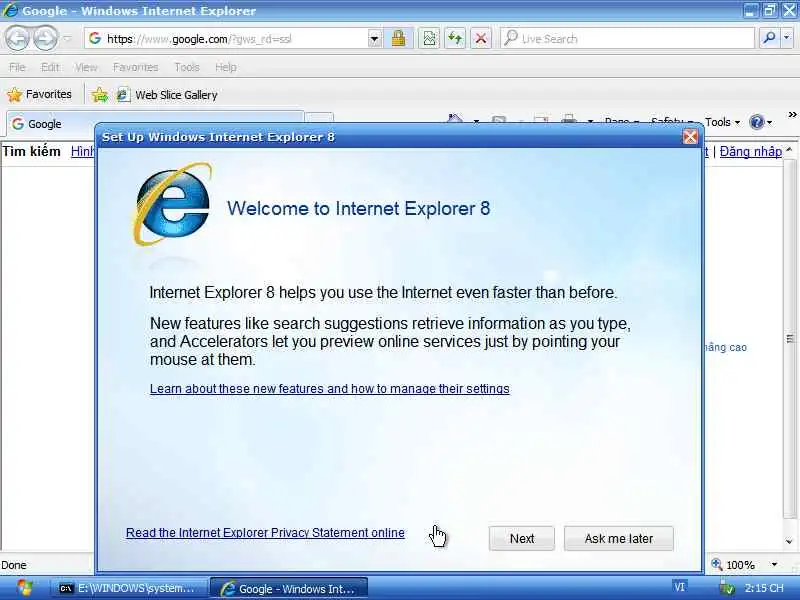Click the Windows Start button
The height and width of the screenshot is (600, 800).
coord(23,588)
